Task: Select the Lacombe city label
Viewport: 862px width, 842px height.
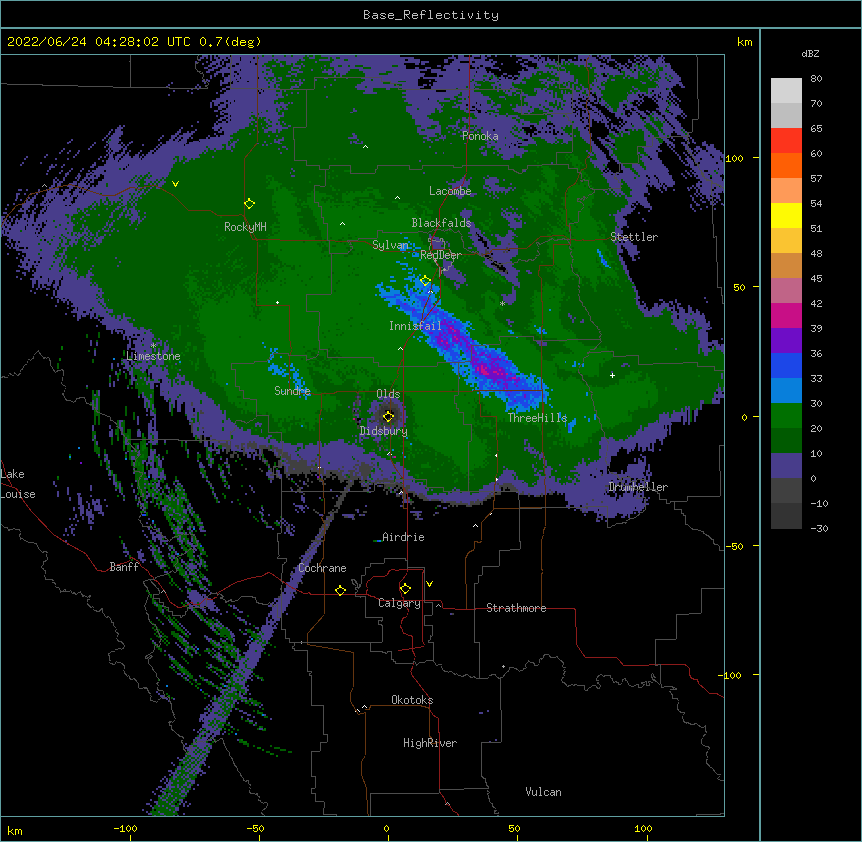Action: pos(450,191)
